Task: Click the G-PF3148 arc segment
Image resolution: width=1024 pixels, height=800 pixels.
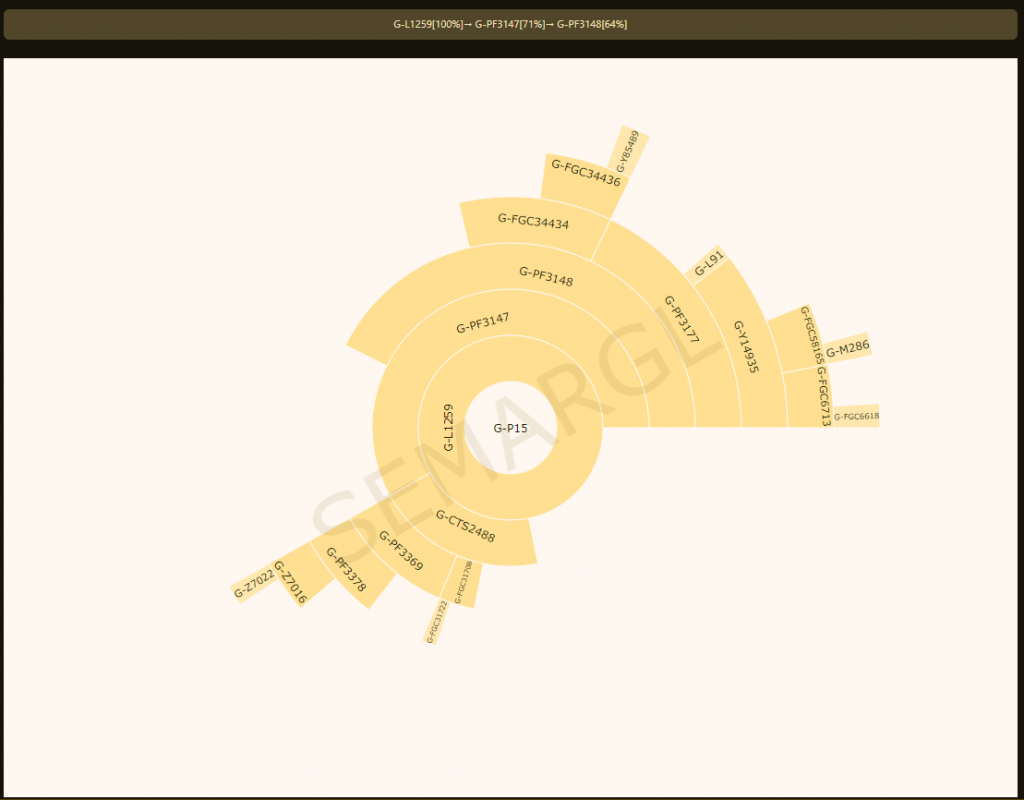Action: pyautogui.click(x=546, y=276)
